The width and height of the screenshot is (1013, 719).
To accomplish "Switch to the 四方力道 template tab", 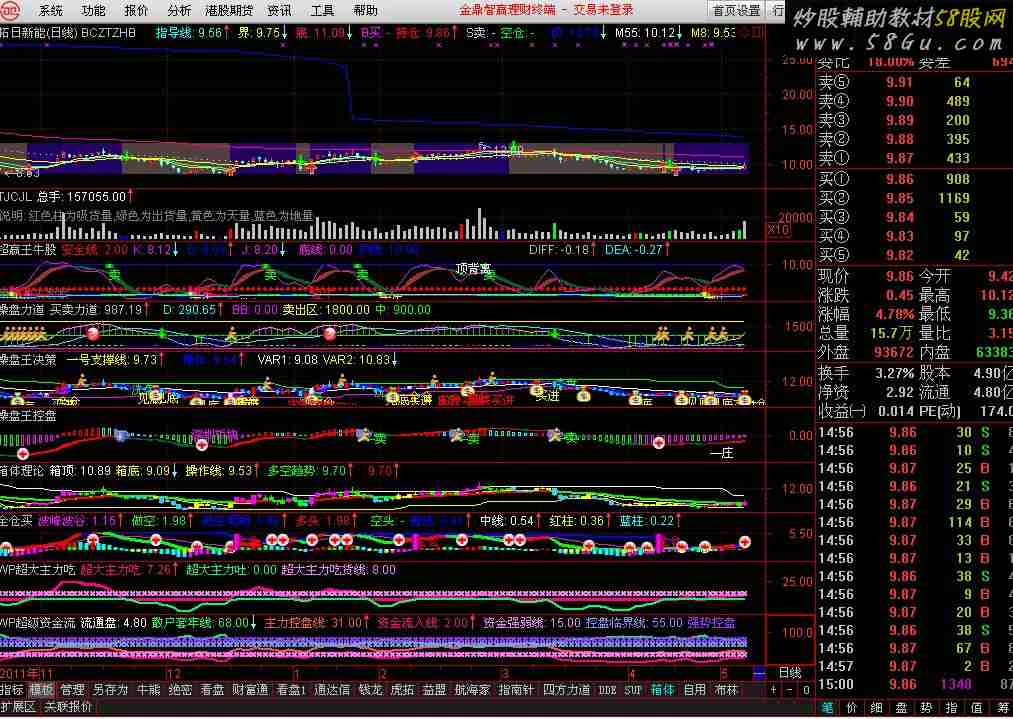I will [567, 690].
